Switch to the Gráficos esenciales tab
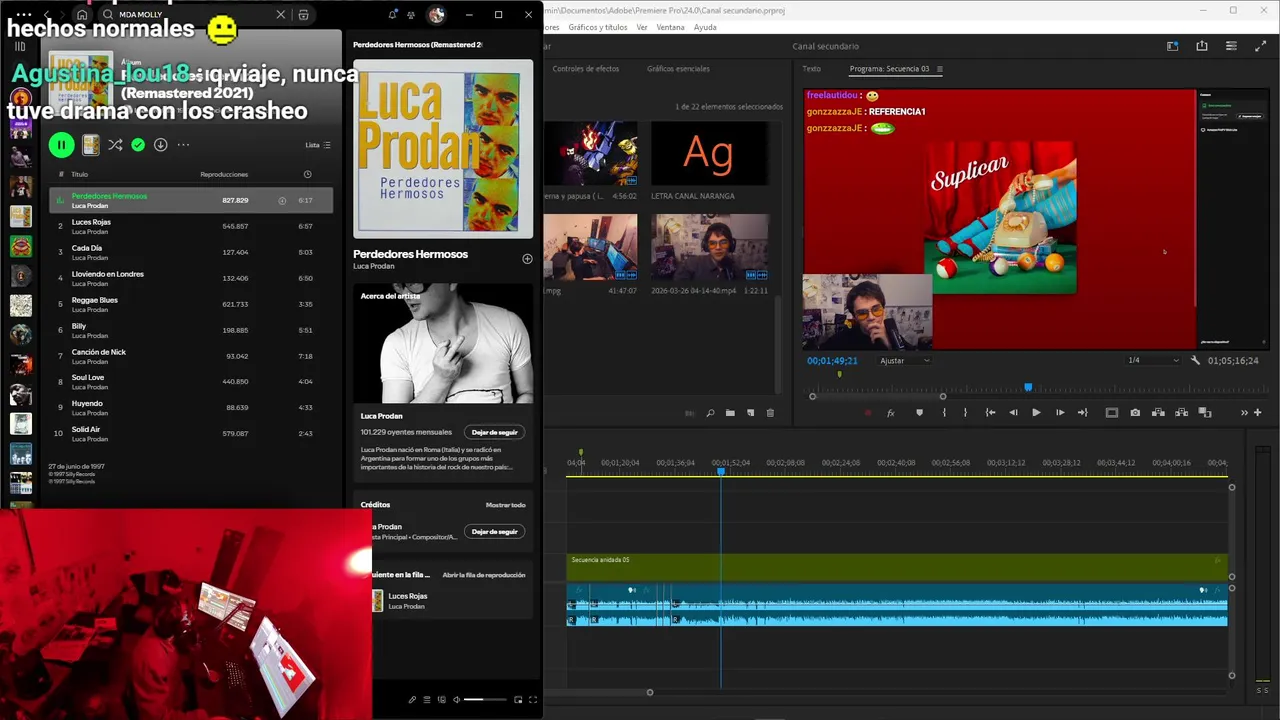The height and width of the screenshot is (720, 1280). [678, 69]
